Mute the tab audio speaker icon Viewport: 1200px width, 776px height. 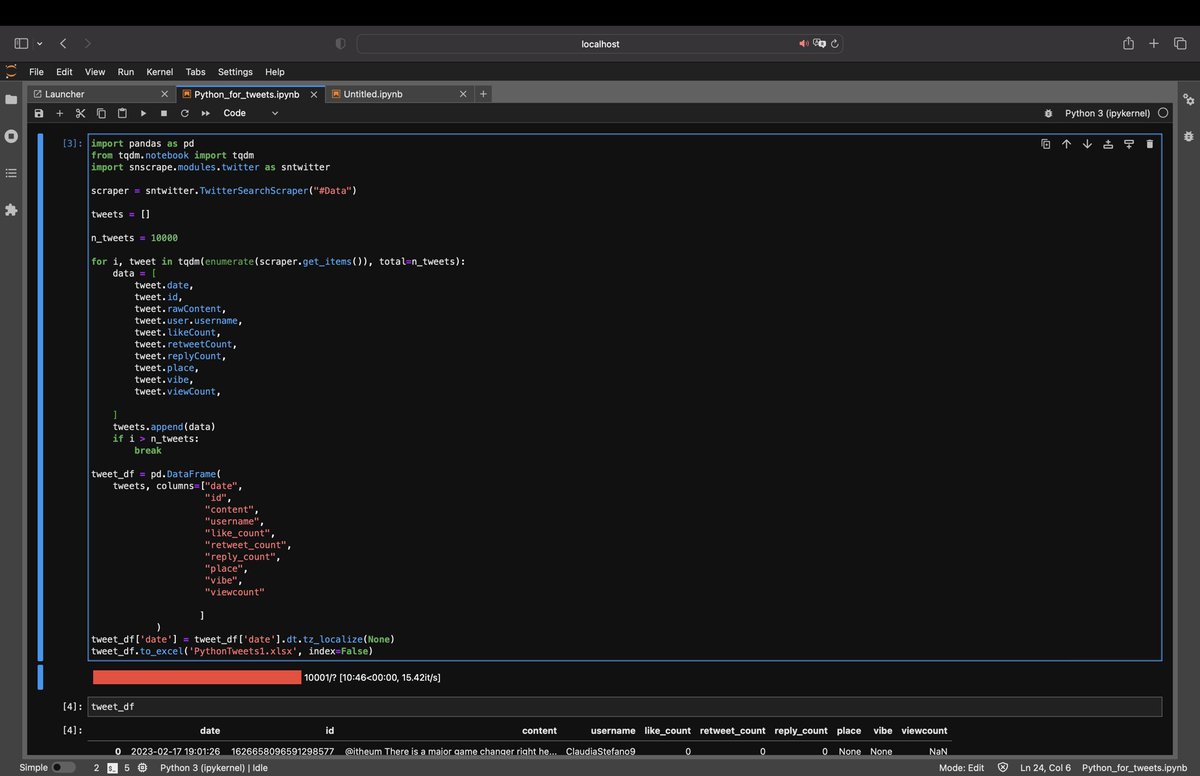point(804,44)
